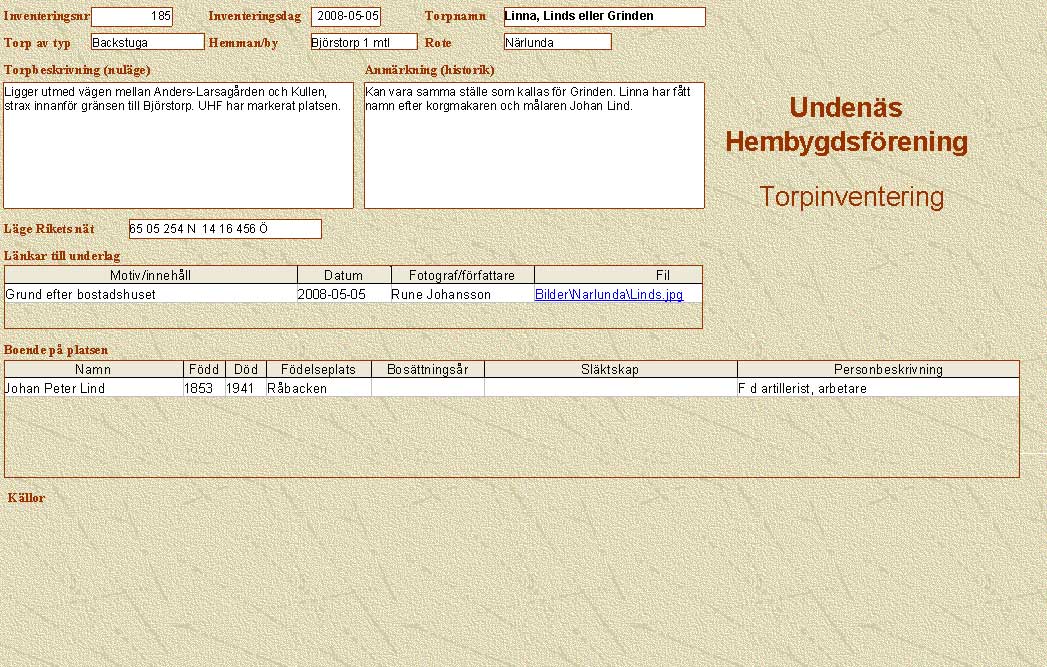Click the Torpnamn field with Linna text
The height and width of the screenshot is (667, 1047).
(x=604, y=17)
